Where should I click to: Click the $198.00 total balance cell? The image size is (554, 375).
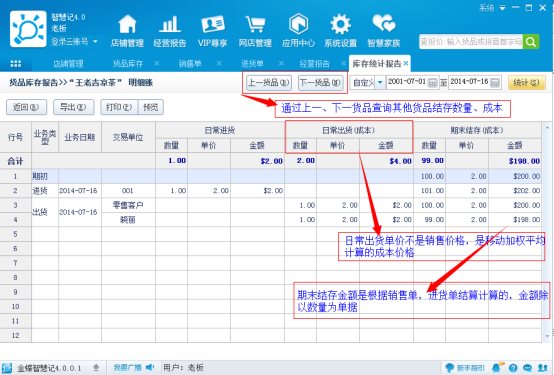(515, 161)
